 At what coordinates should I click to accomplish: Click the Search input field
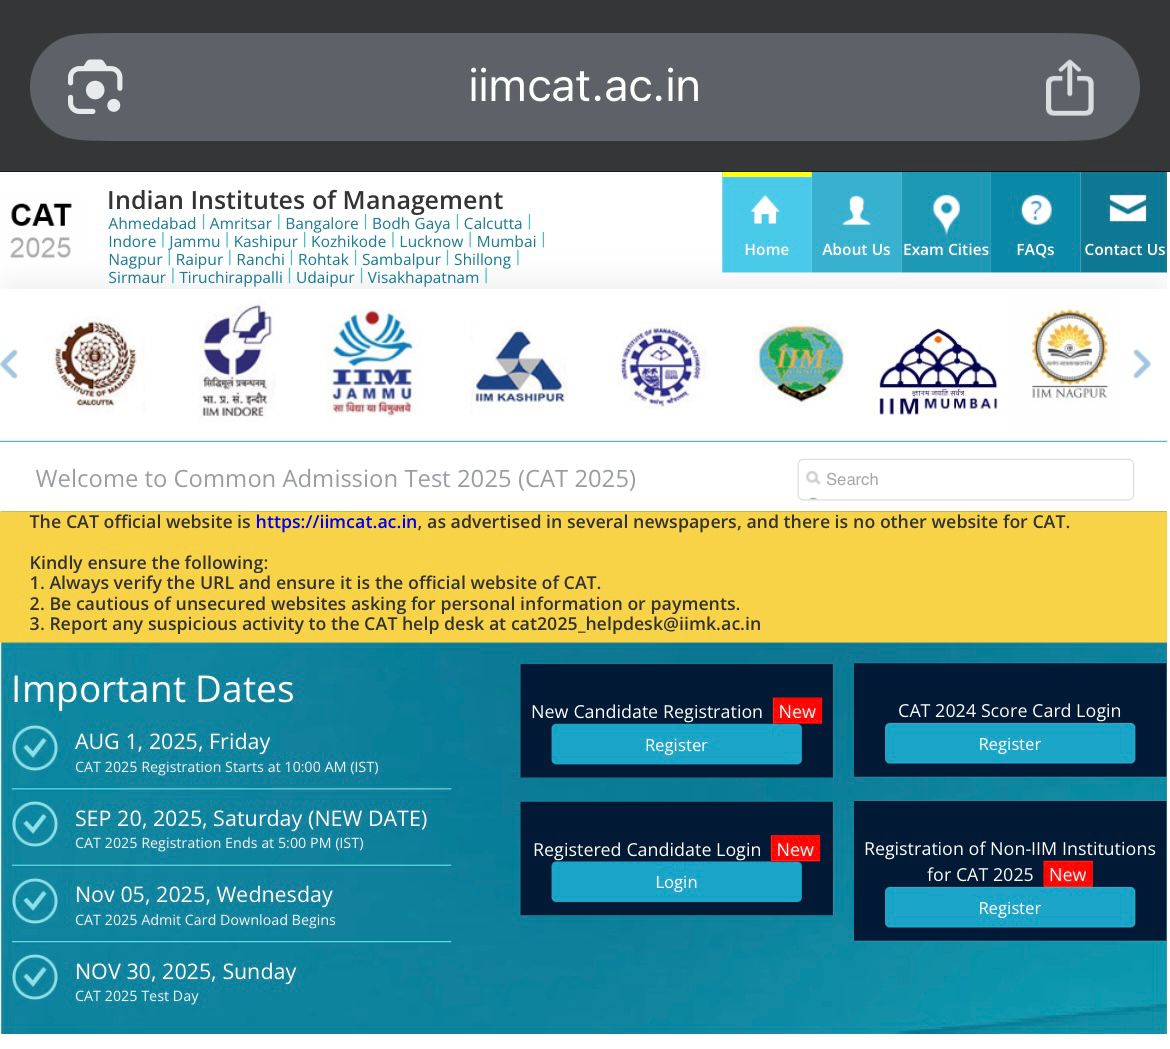pyautogui.click(x=966, y=479)
